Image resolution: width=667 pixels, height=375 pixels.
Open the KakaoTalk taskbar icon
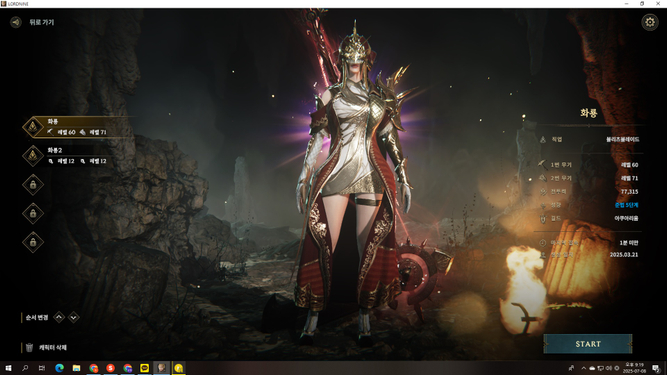tap(144, 368)
